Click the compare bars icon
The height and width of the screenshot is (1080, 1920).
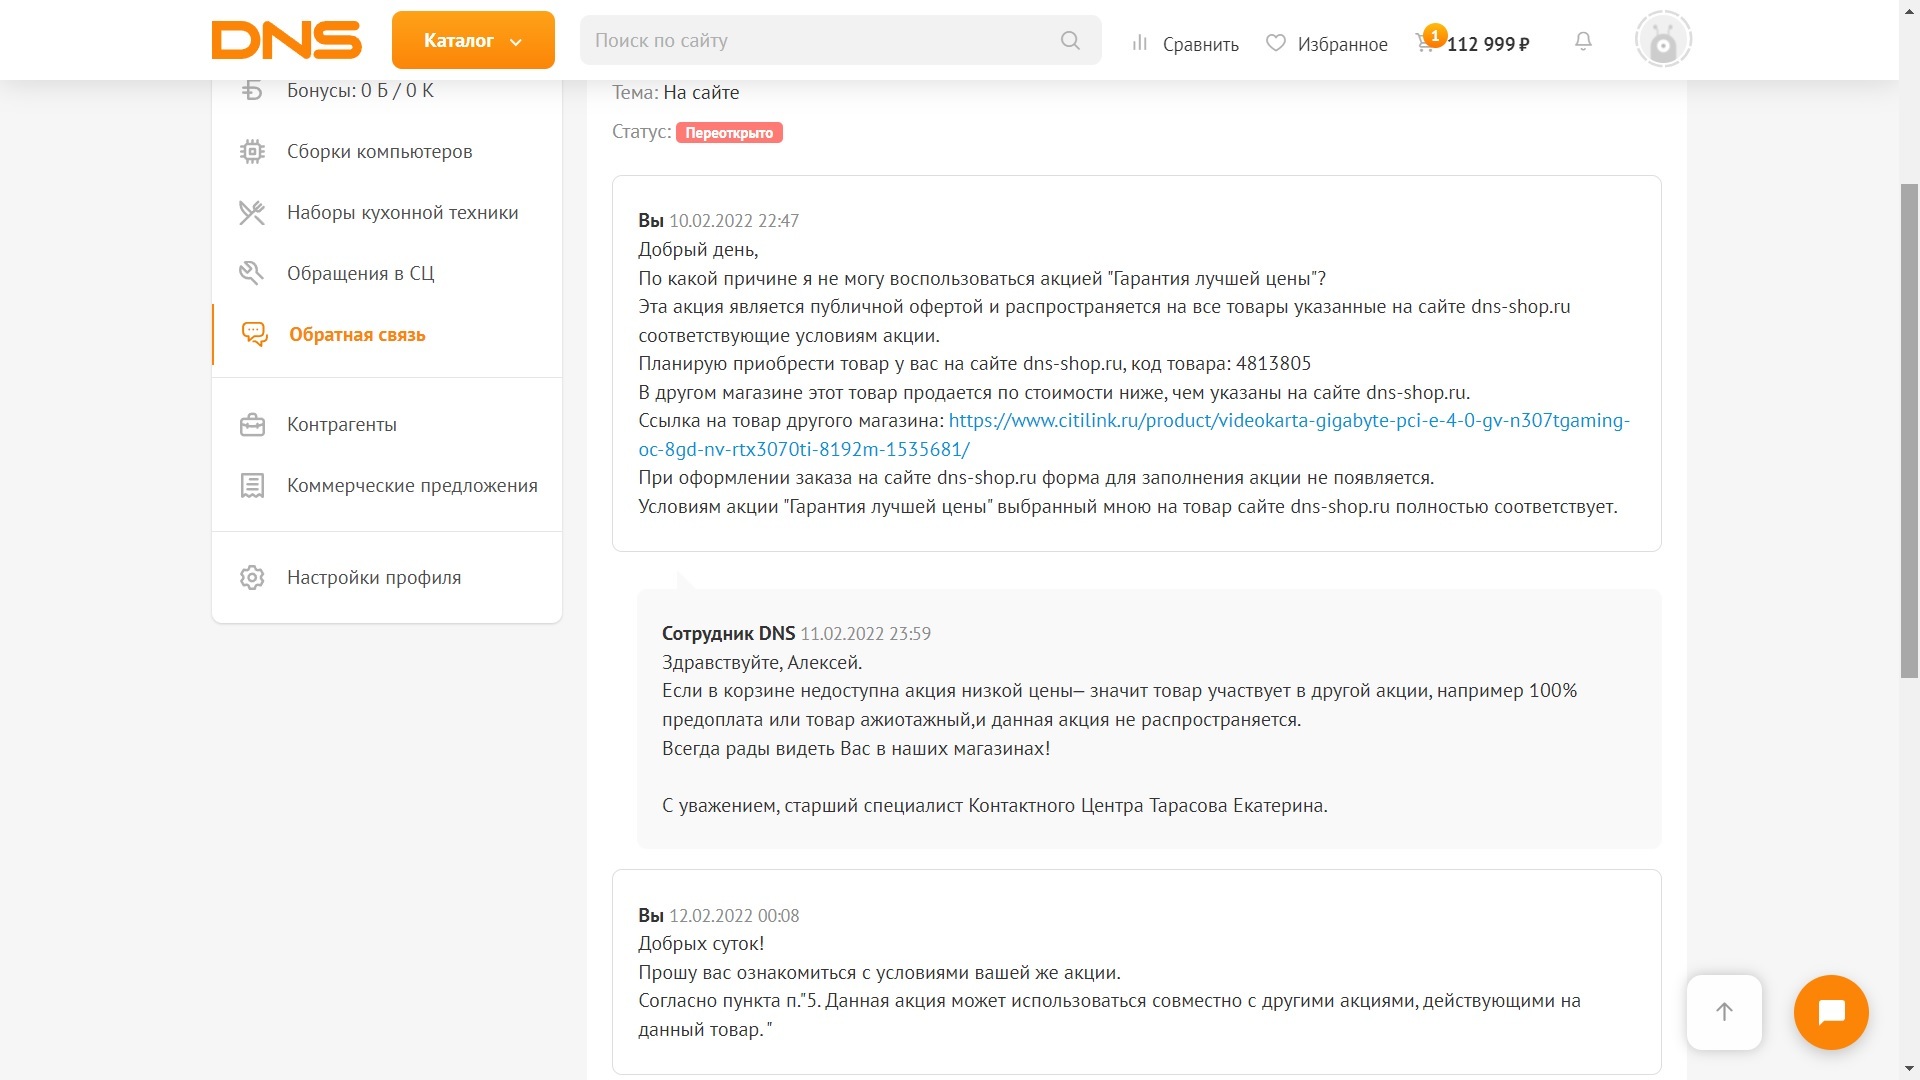click(x=1139, y=43)
